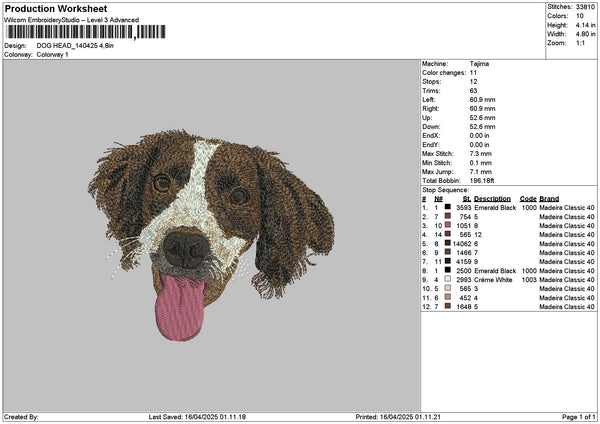The image size is (600, 424).
Task: Click the 'Colorway 1' value
Action: click(x=52, y=55)
